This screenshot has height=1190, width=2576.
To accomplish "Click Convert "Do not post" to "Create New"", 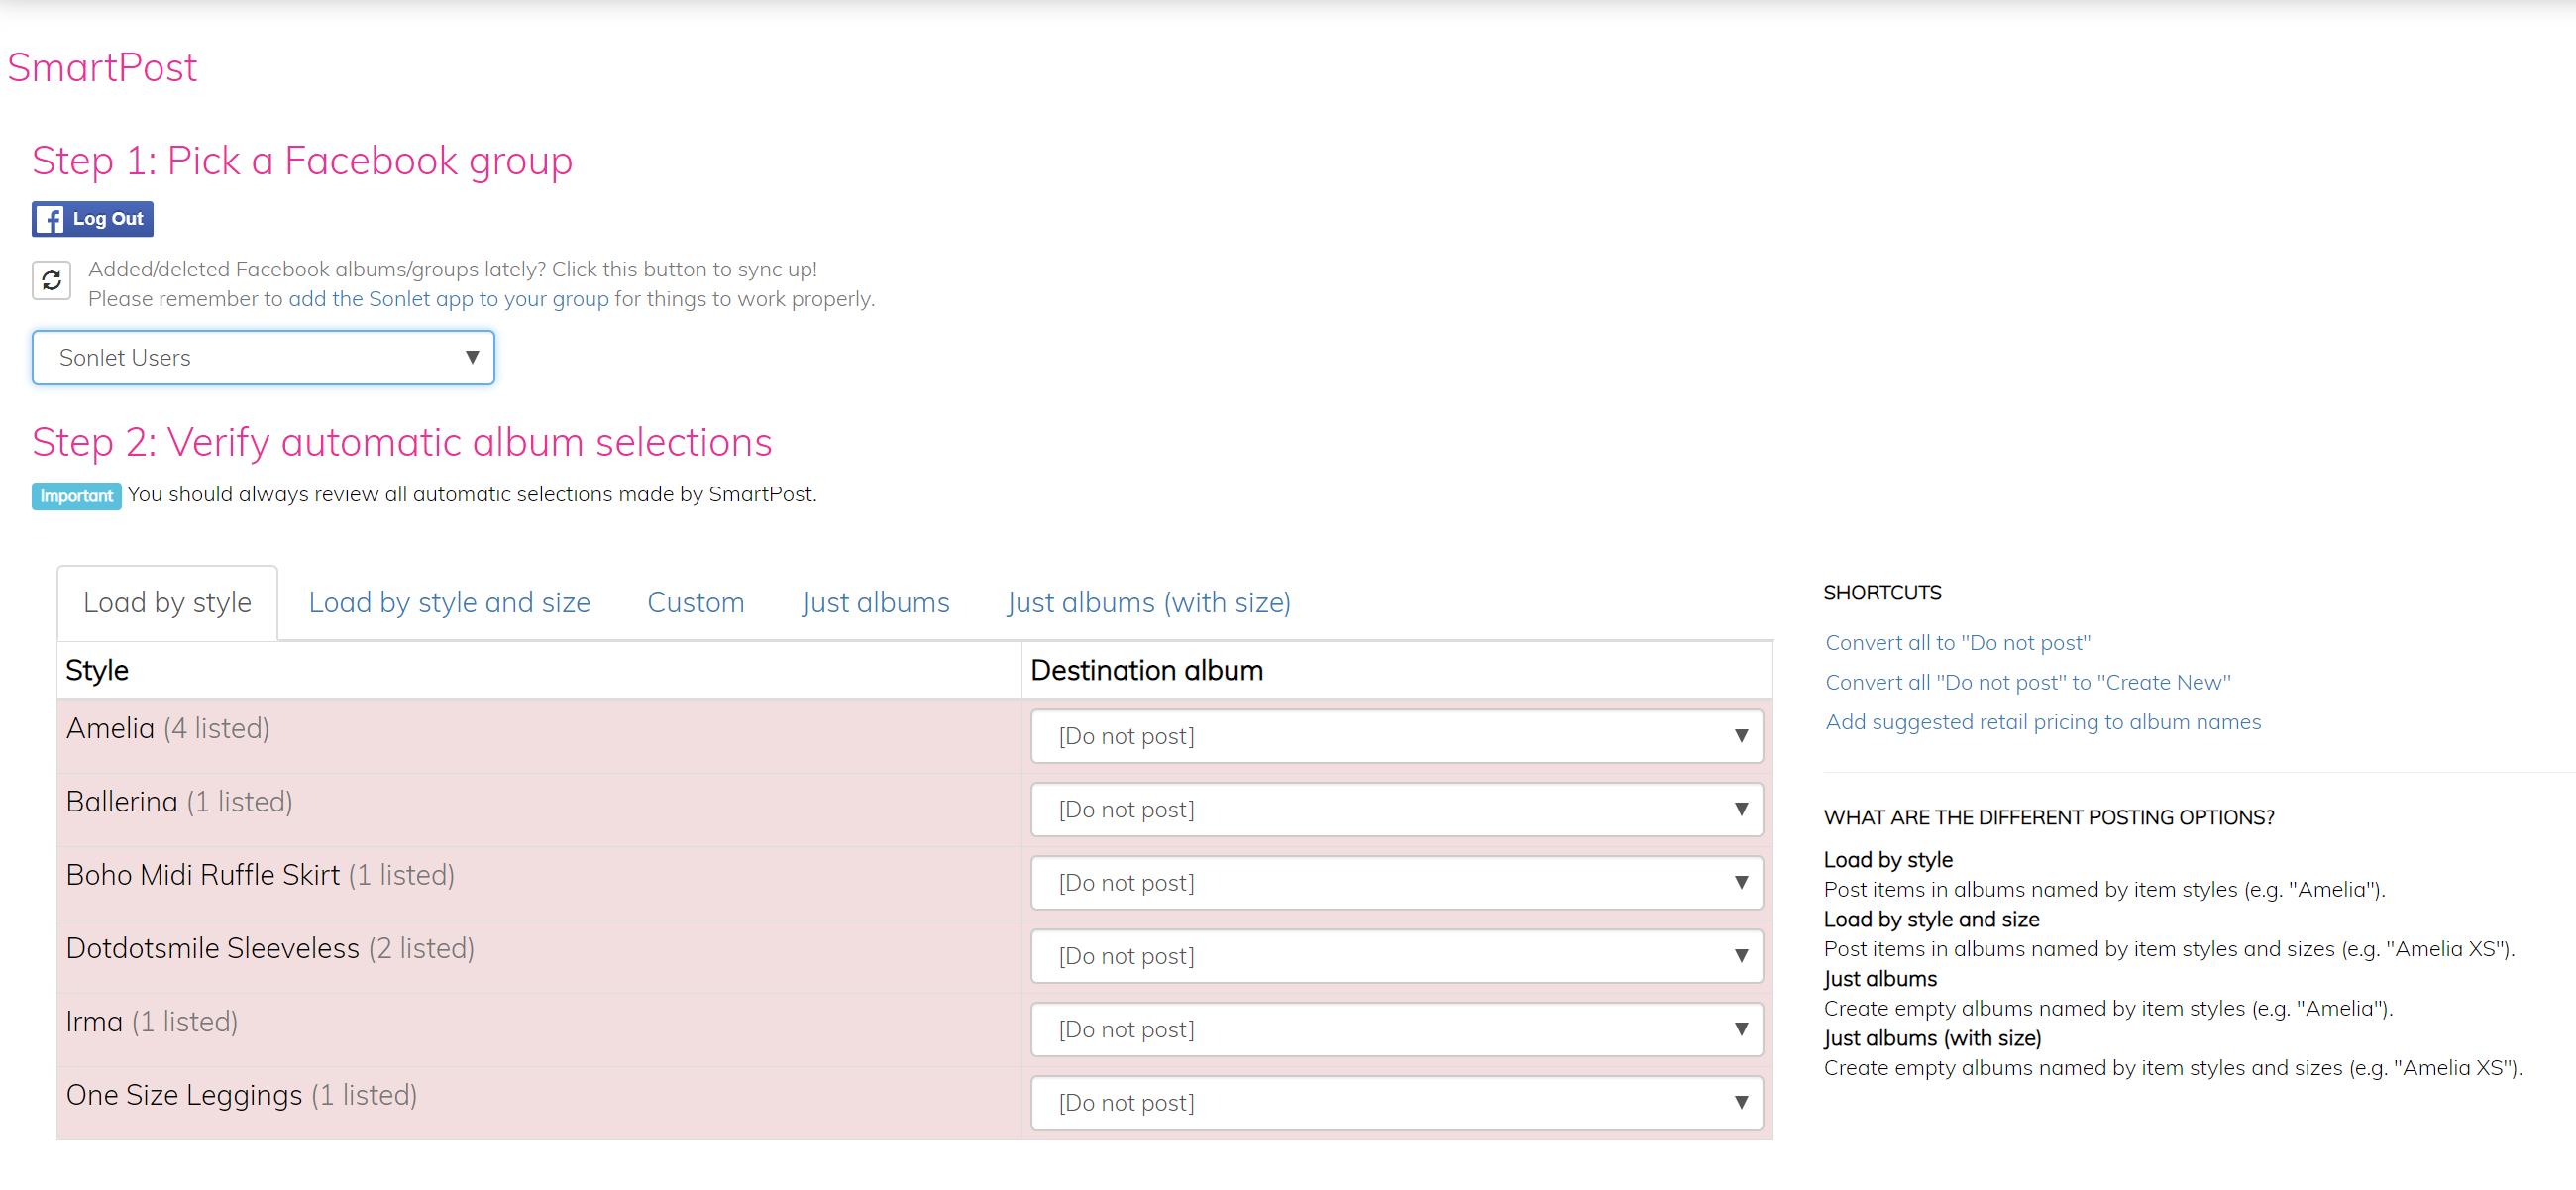I will pos(2027,683).
